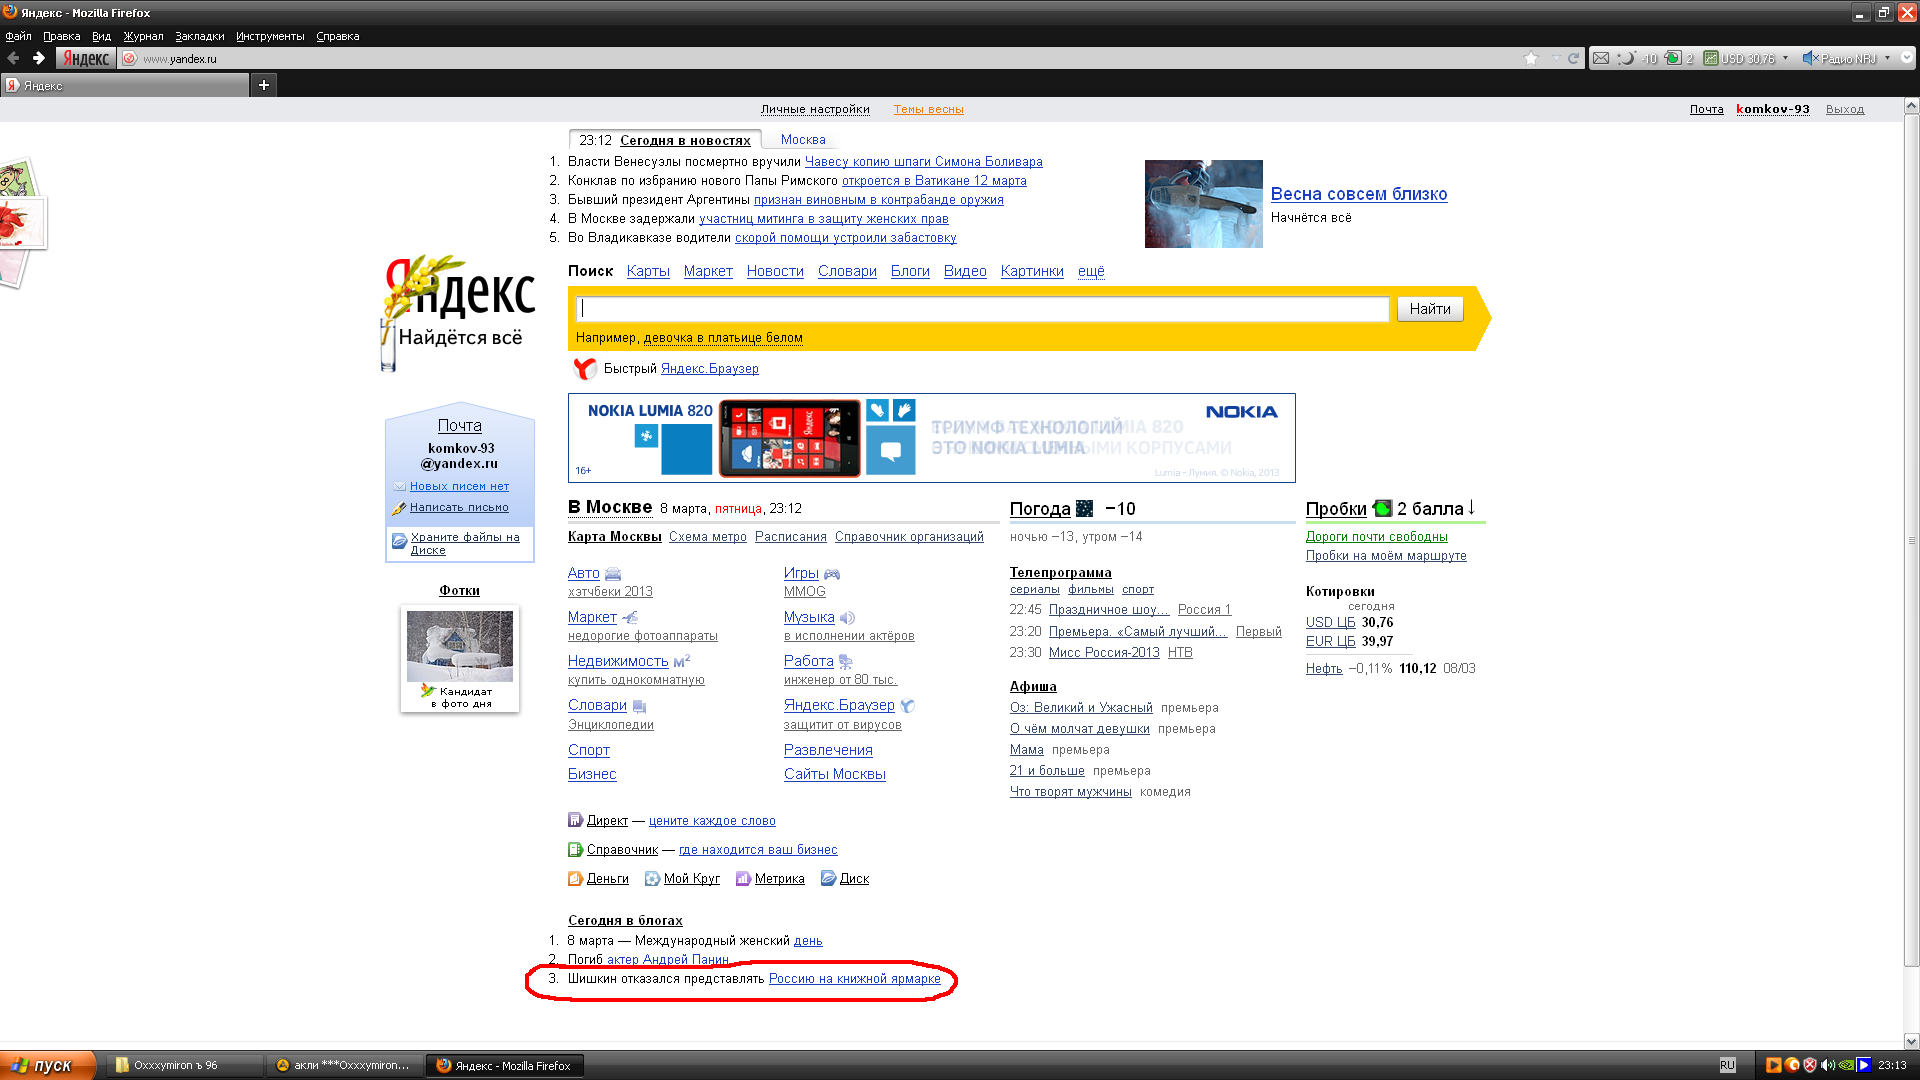Screen dimensions: 1920x1080
Task: Open mail envelope icon in Yandex toolbar
Action: (1601, 58)
